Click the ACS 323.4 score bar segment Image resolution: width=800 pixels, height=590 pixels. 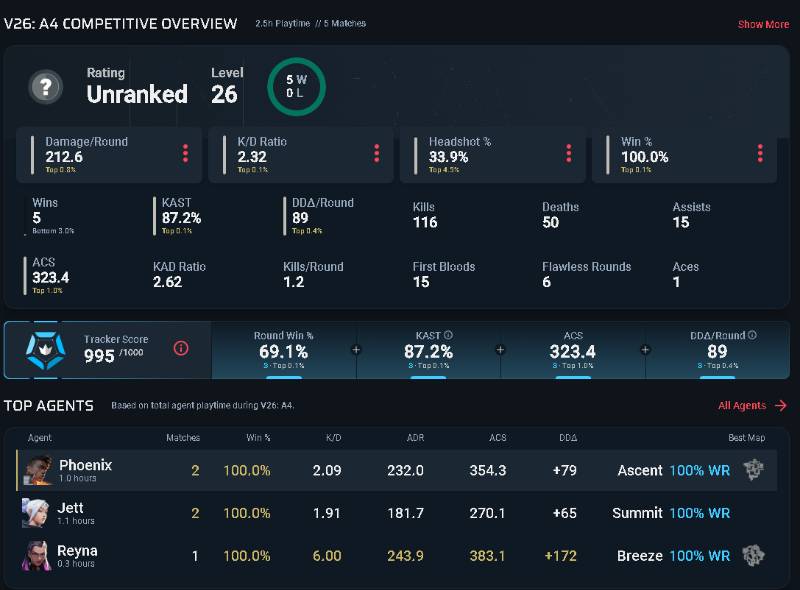[573, 350]
